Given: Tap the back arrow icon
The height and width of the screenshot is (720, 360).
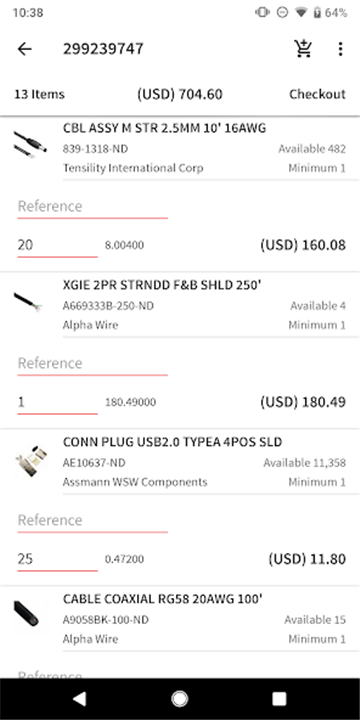Looking at the screenshot, I should (25, 49).
